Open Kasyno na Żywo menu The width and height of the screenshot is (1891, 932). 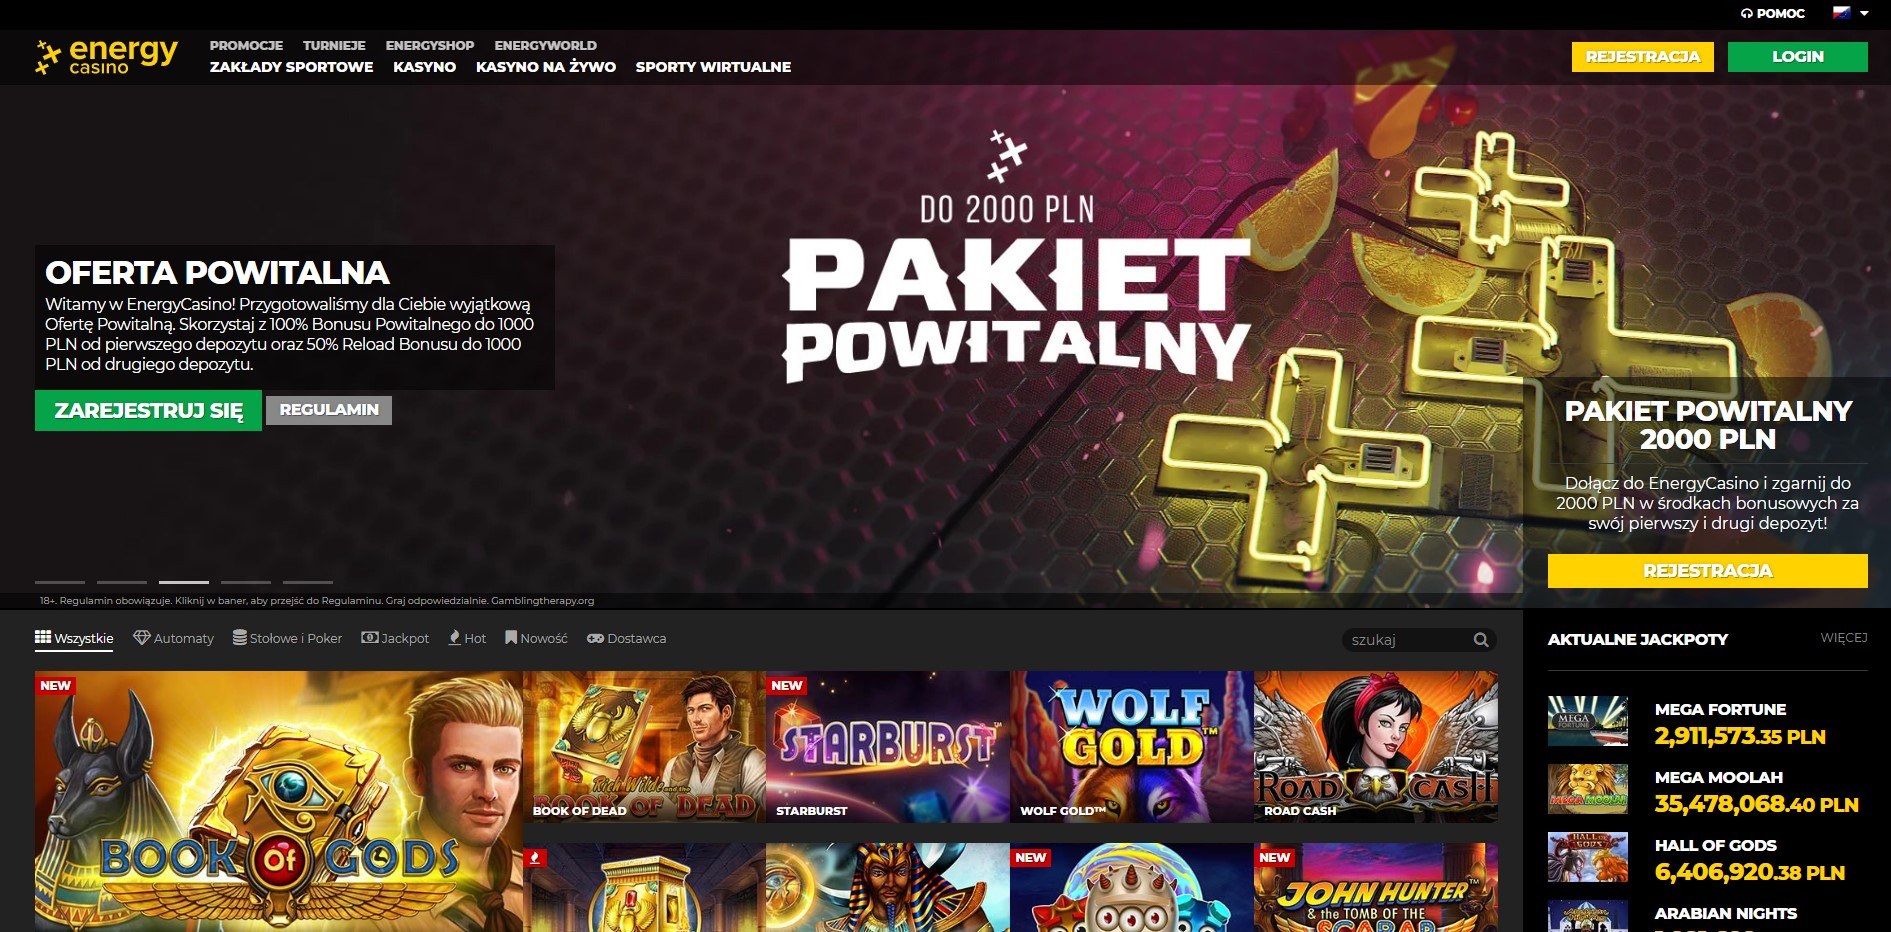tap(545, 67)
